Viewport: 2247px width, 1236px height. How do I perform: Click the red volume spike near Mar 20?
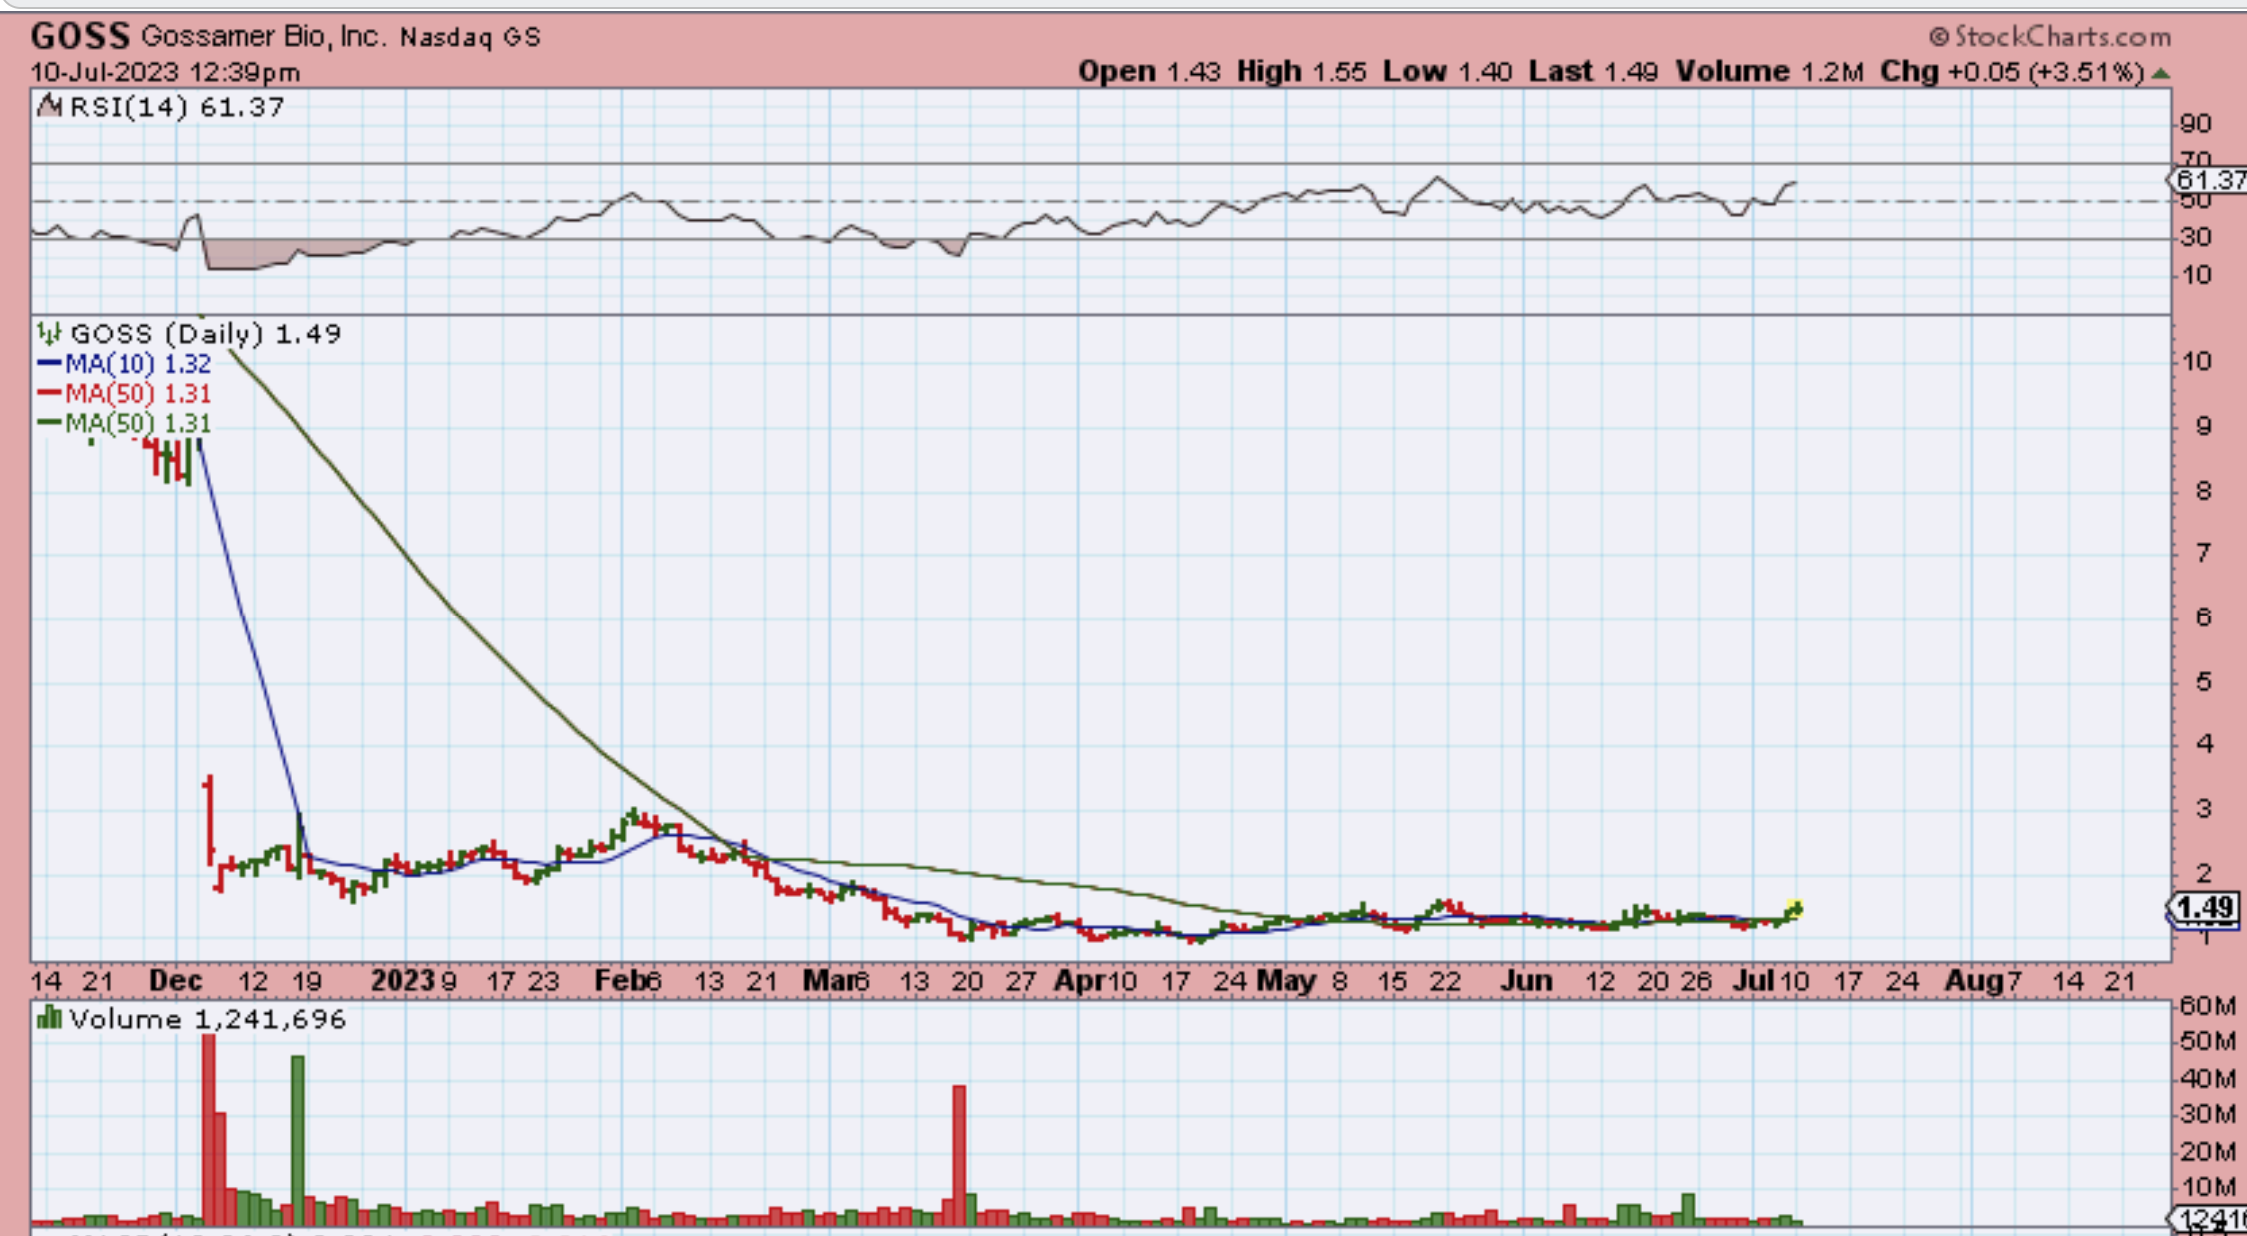pyautogui.click(x=959, y=1155)
